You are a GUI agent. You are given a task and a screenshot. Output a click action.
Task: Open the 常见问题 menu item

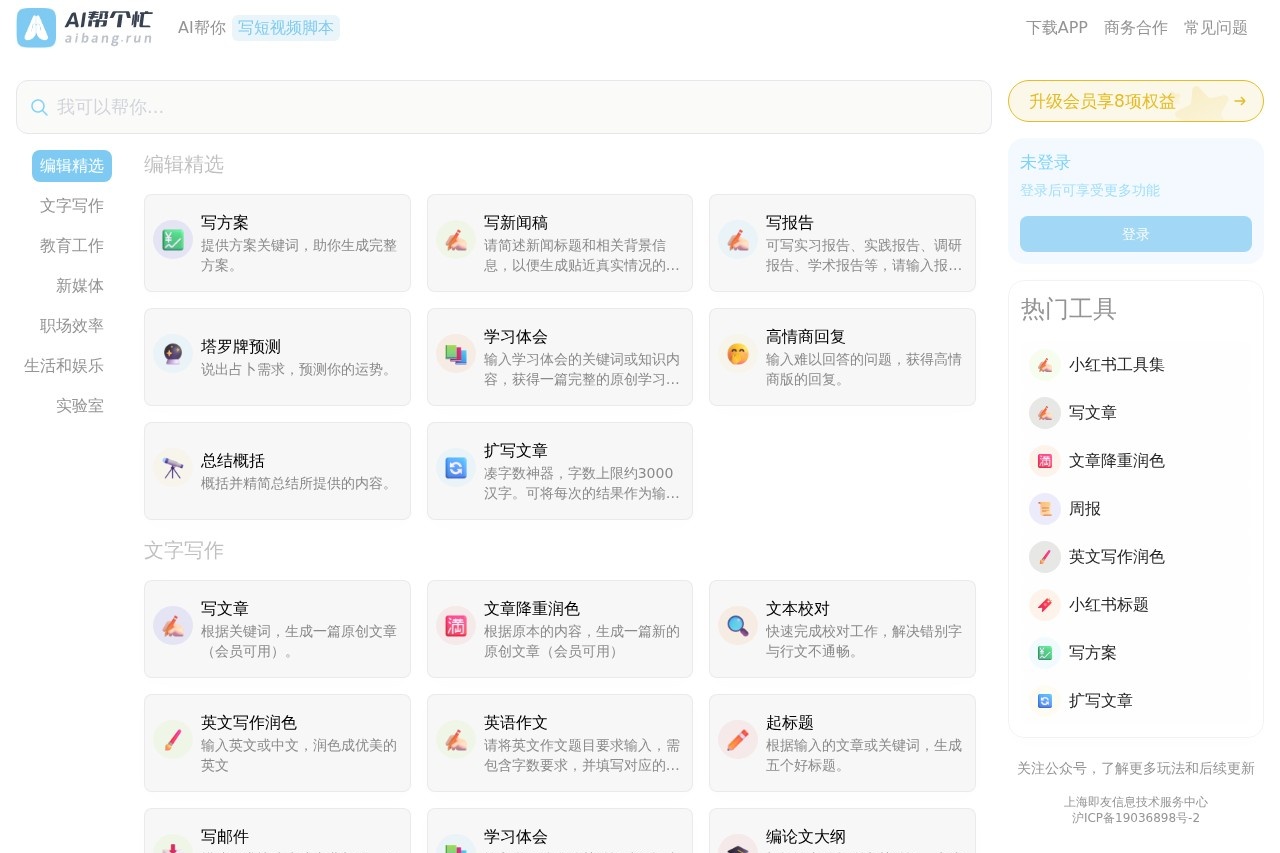click(x=1214, y=28)
